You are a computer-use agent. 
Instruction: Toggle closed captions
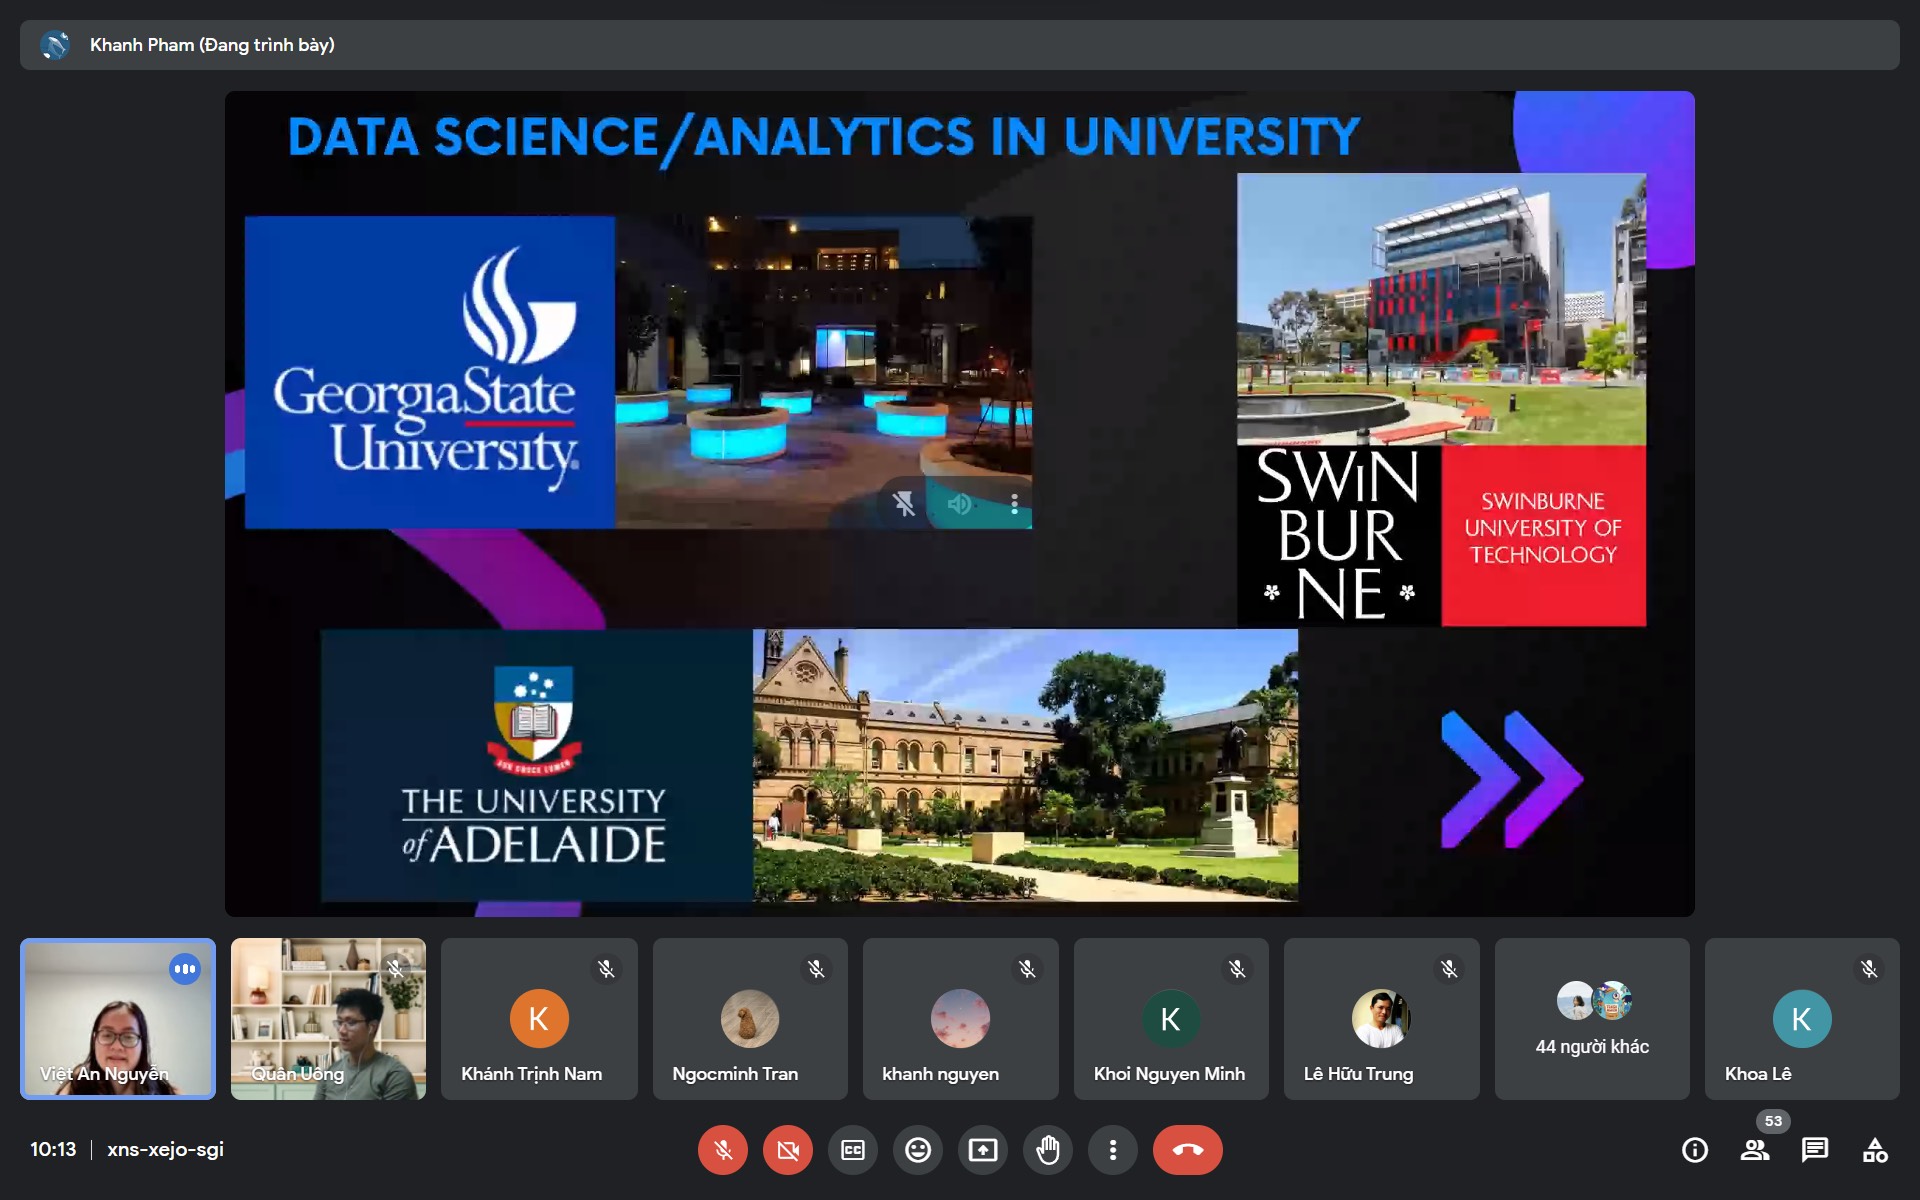[x=852, y=1150]
